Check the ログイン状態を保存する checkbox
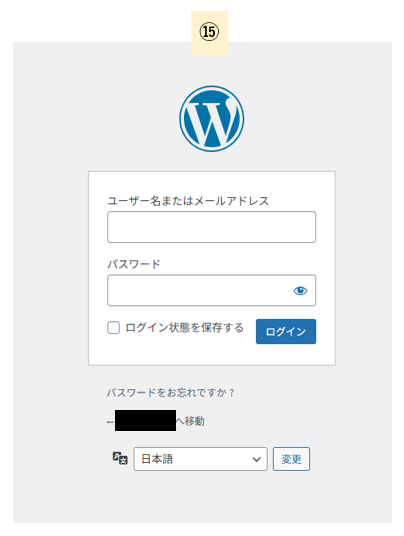 pos(113,327)
